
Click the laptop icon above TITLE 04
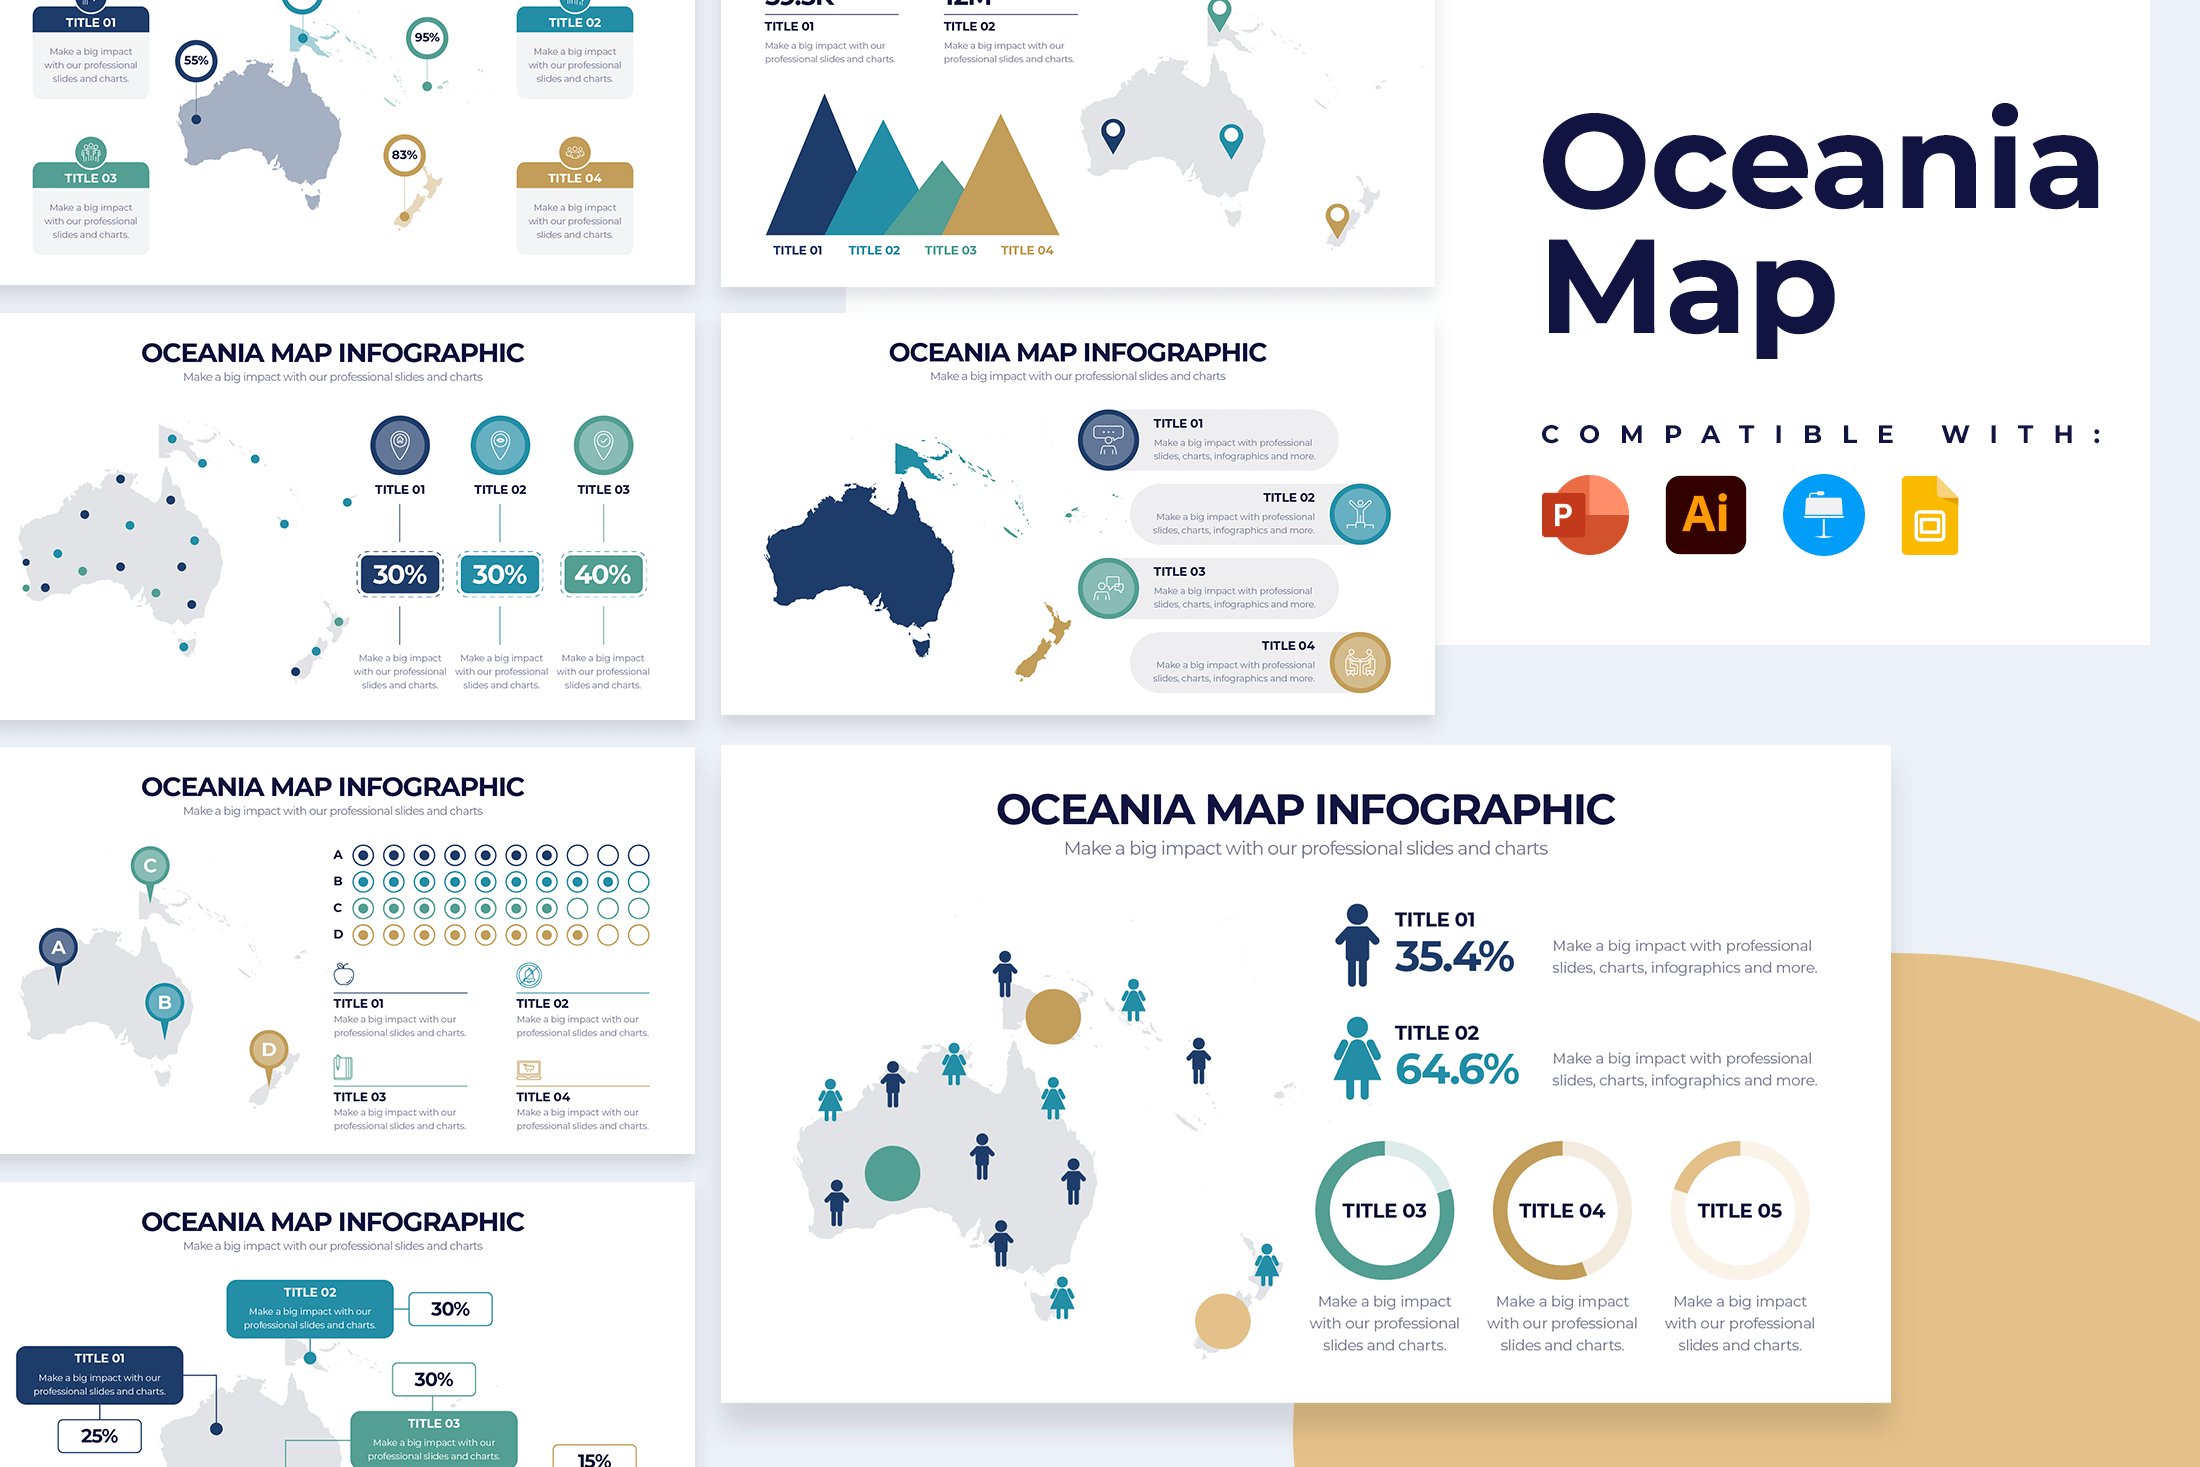click(529, 1069)
